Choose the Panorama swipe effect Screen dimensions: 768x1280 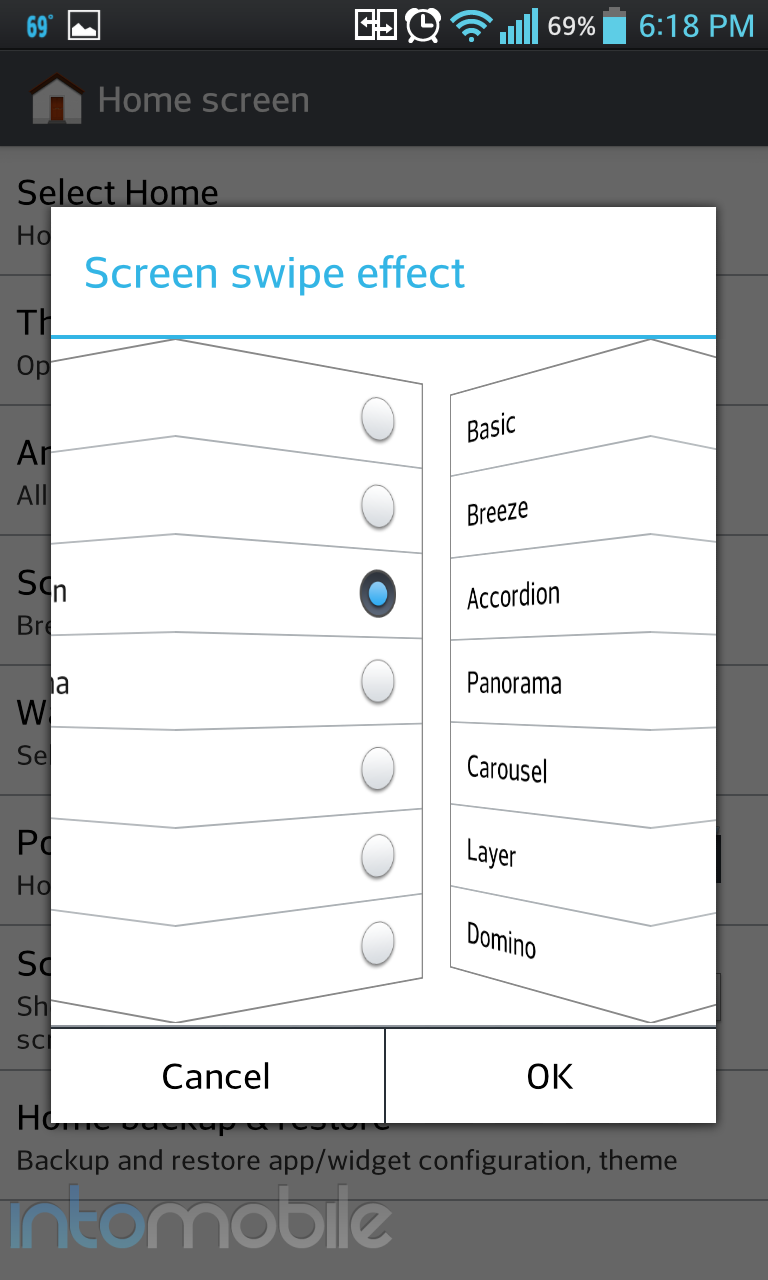pyautogui.click(x=514, y=684)
